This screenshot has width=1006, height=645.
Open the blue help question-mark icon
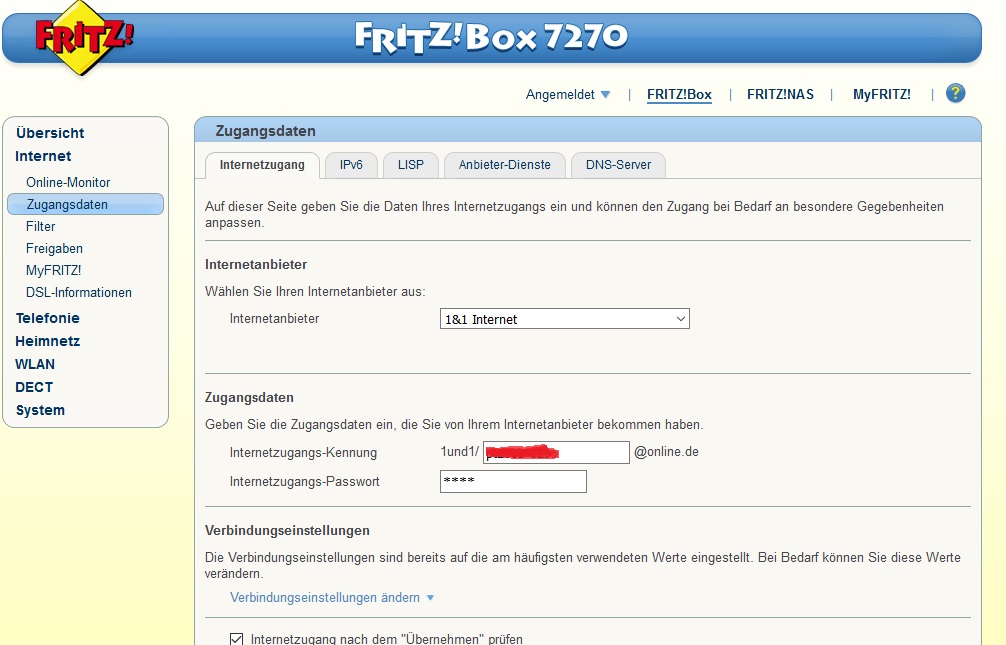[x=955, y=94]
